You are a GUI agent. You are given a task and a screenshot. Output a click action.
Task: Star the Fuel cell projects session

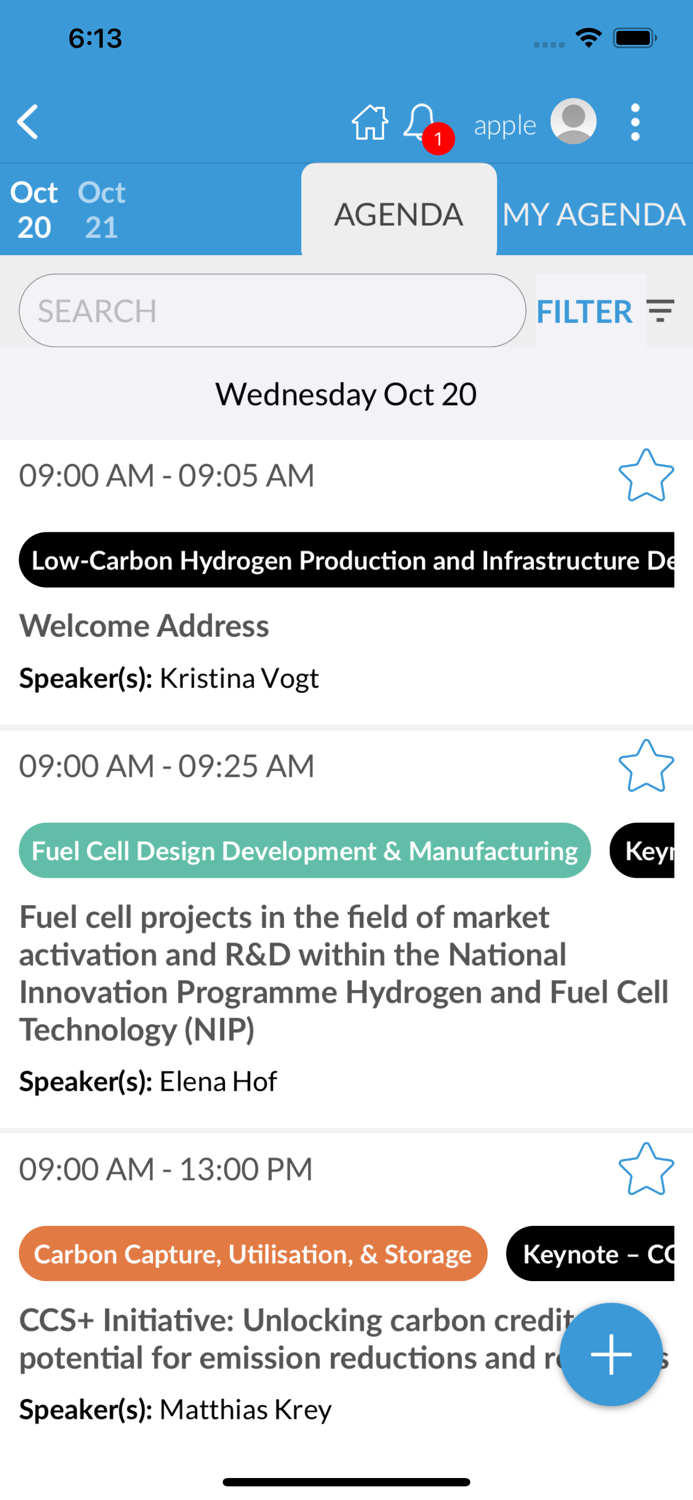click(x=646, y=765)
